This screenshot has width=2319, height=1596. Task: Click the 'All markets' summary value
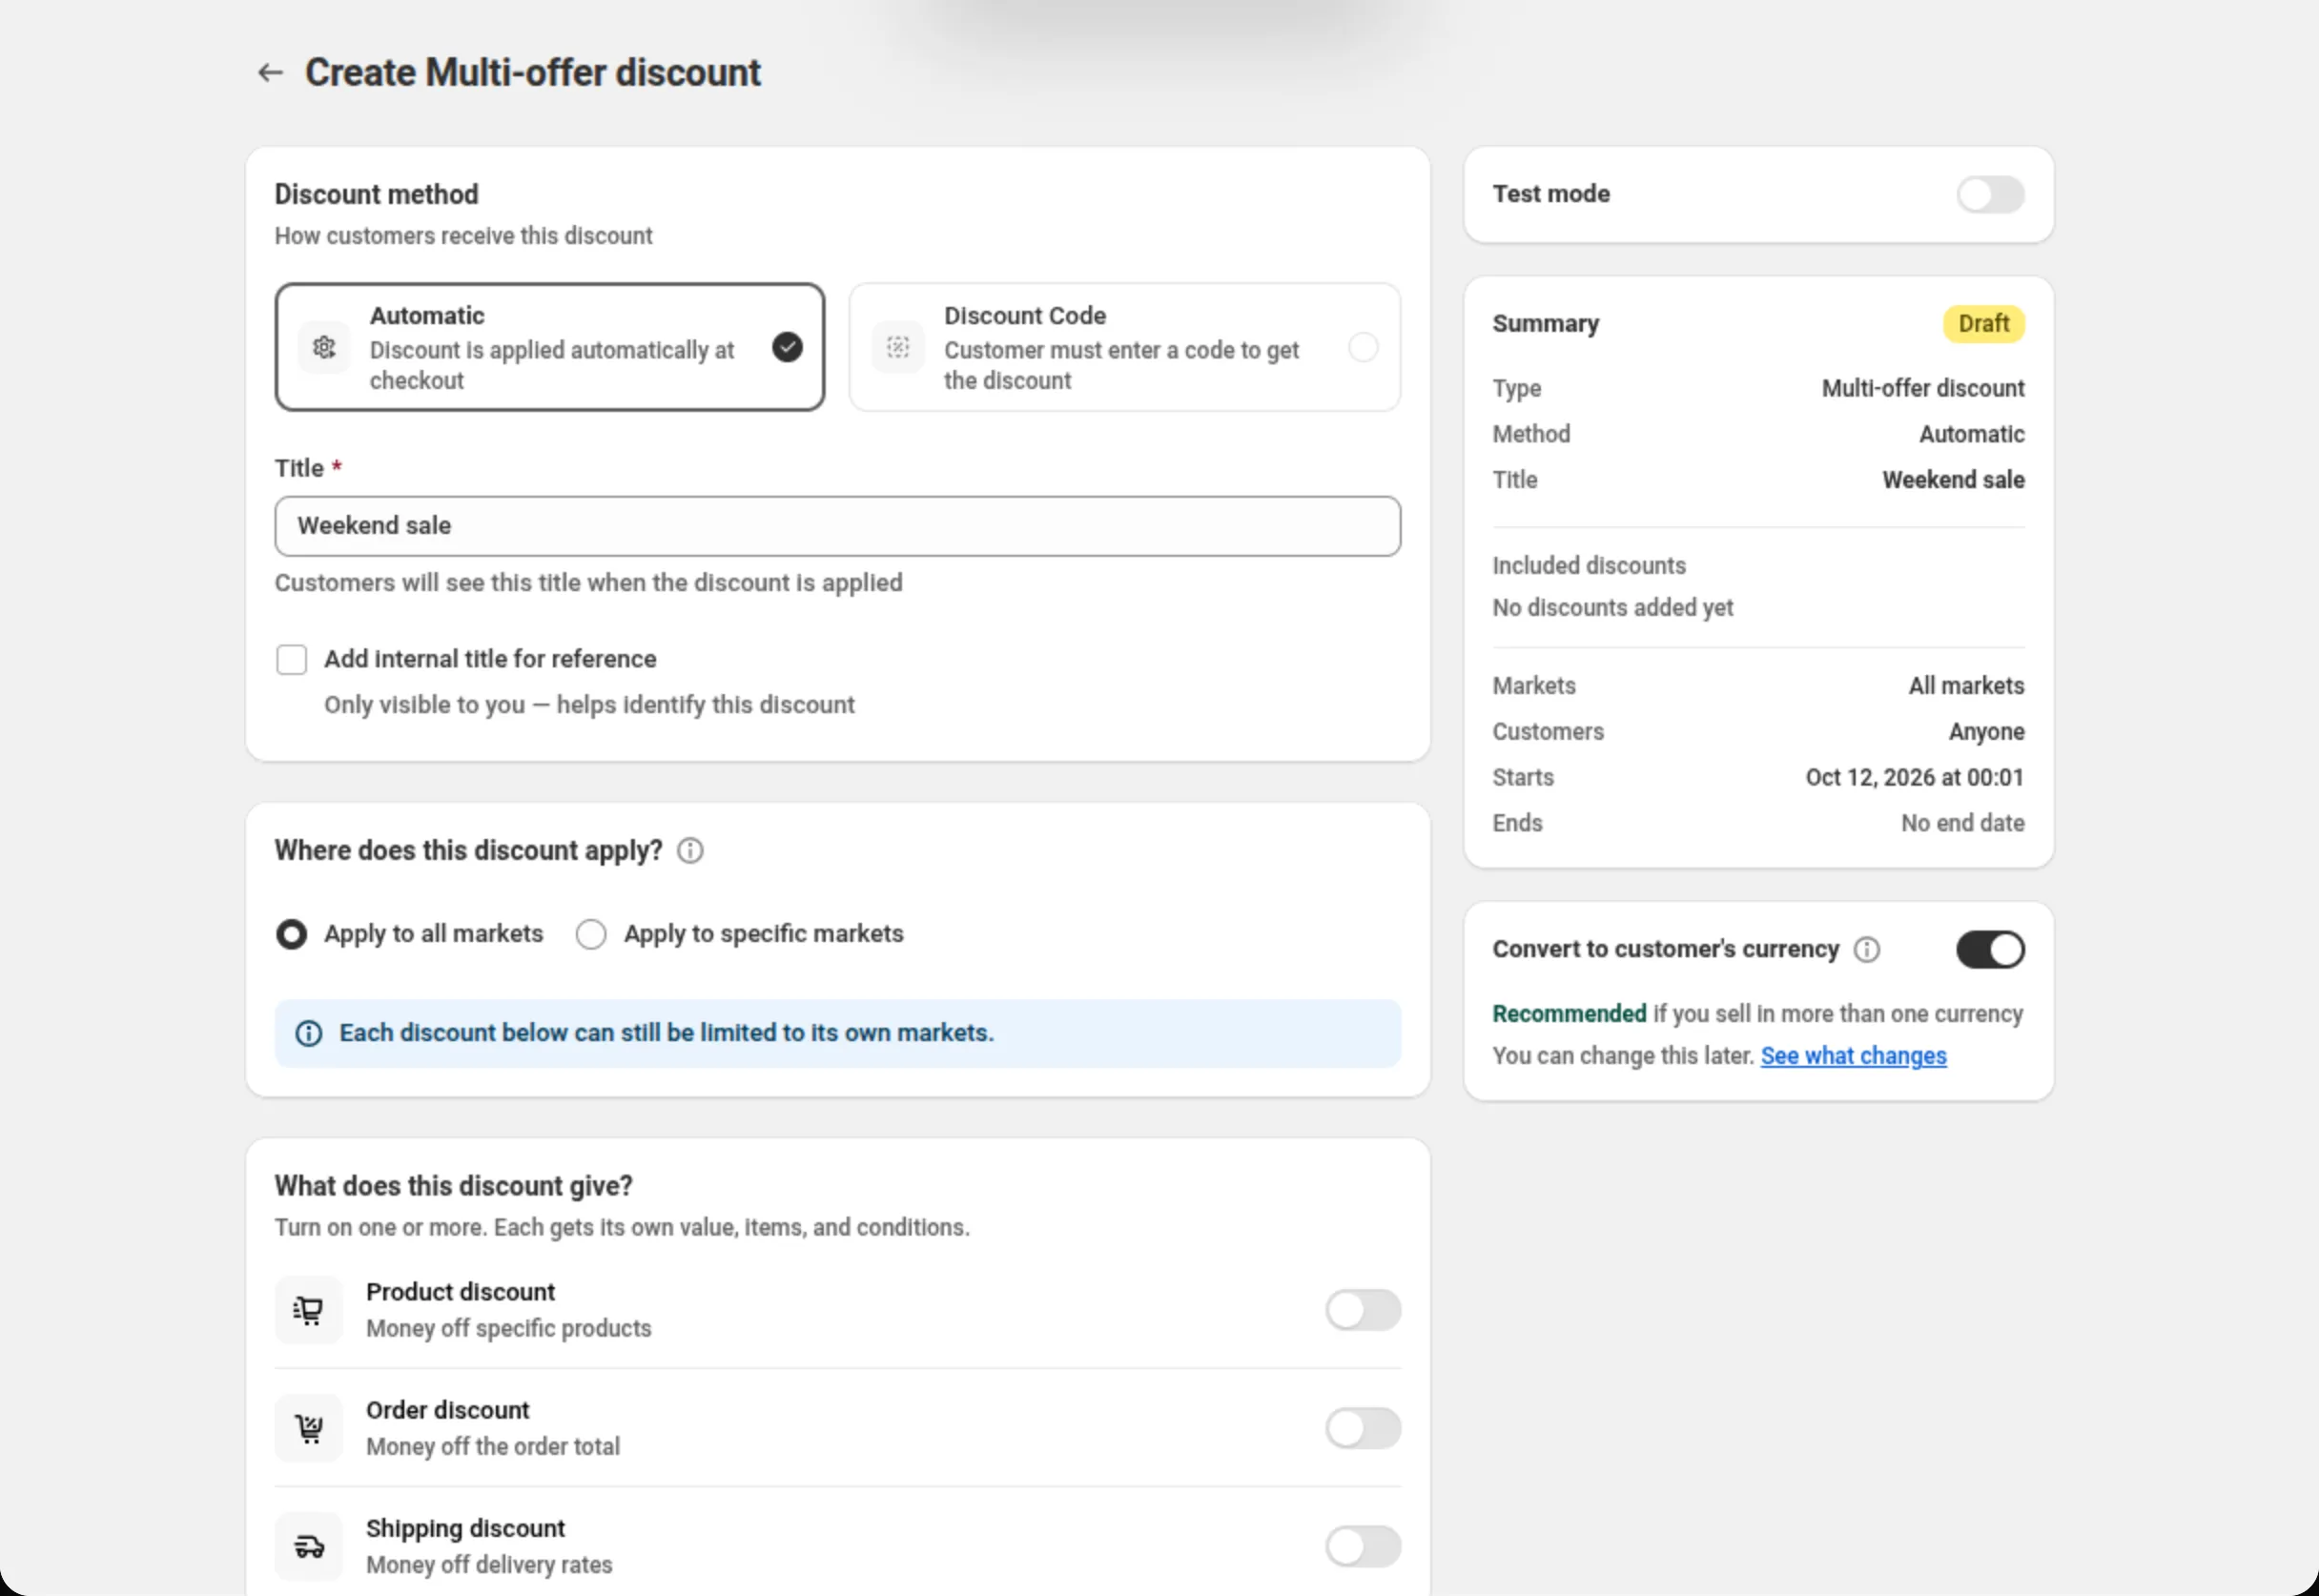(1966, 686)
